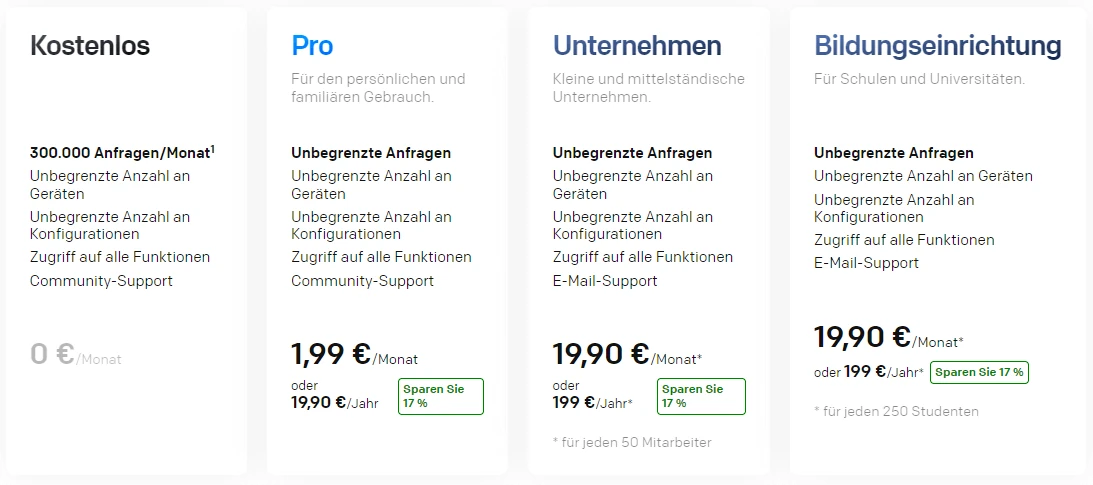Click the 'für jeden 50 Mitarbeiter' footnote
The height and width of the screenshot is (485, 1093).
point(632,442)
